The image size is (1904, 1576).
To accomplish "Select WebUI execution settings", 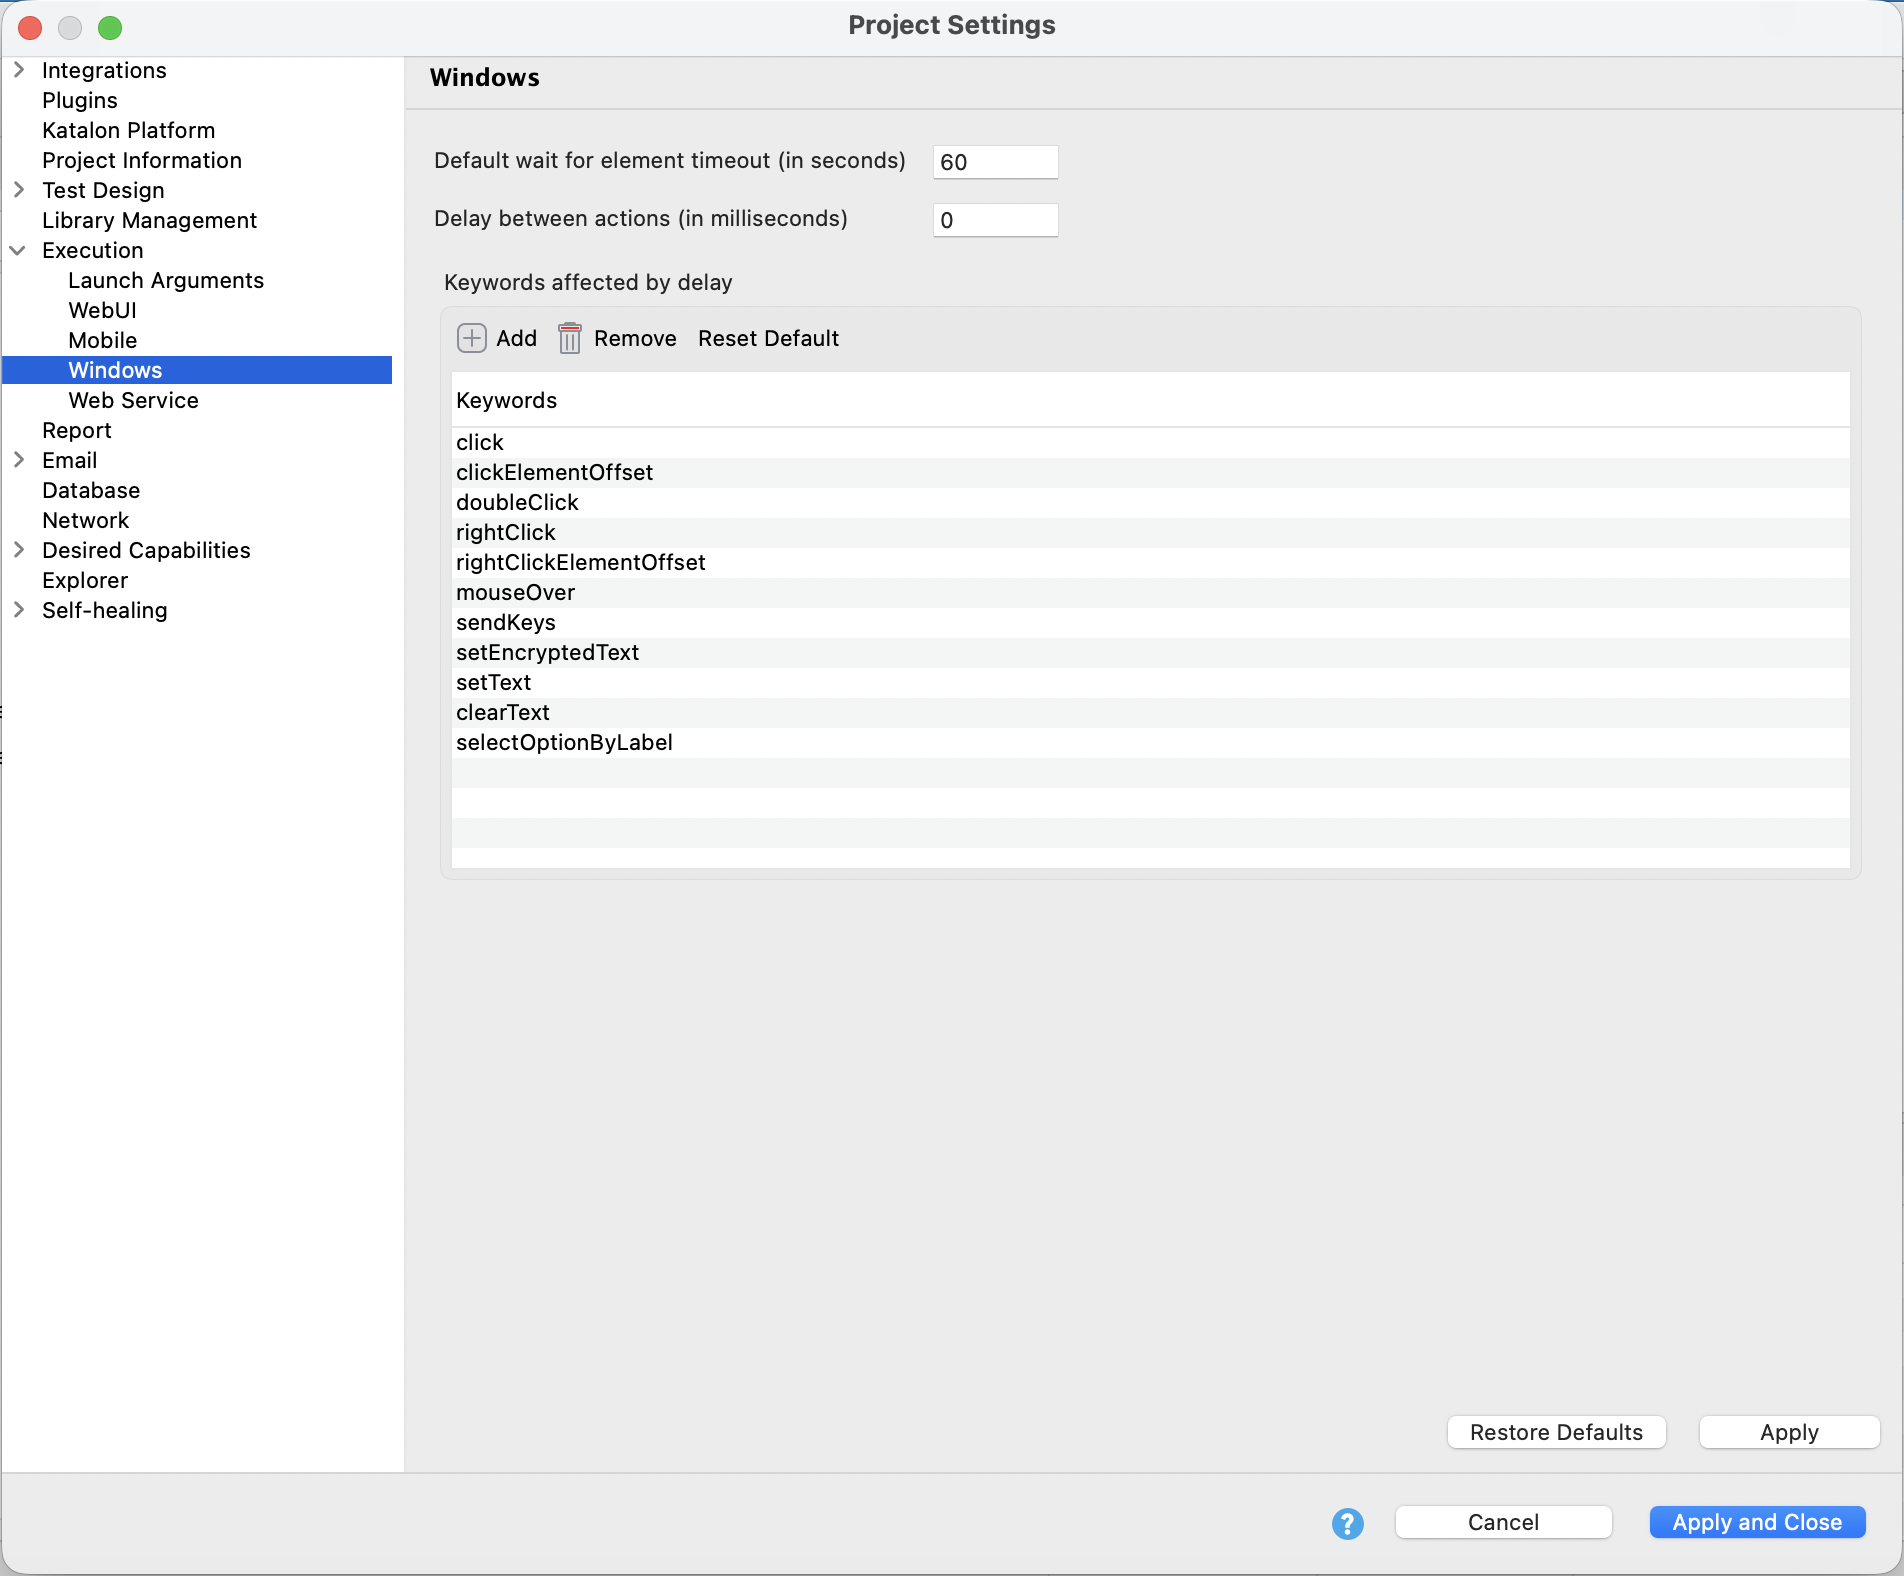I will pos(101,310).
